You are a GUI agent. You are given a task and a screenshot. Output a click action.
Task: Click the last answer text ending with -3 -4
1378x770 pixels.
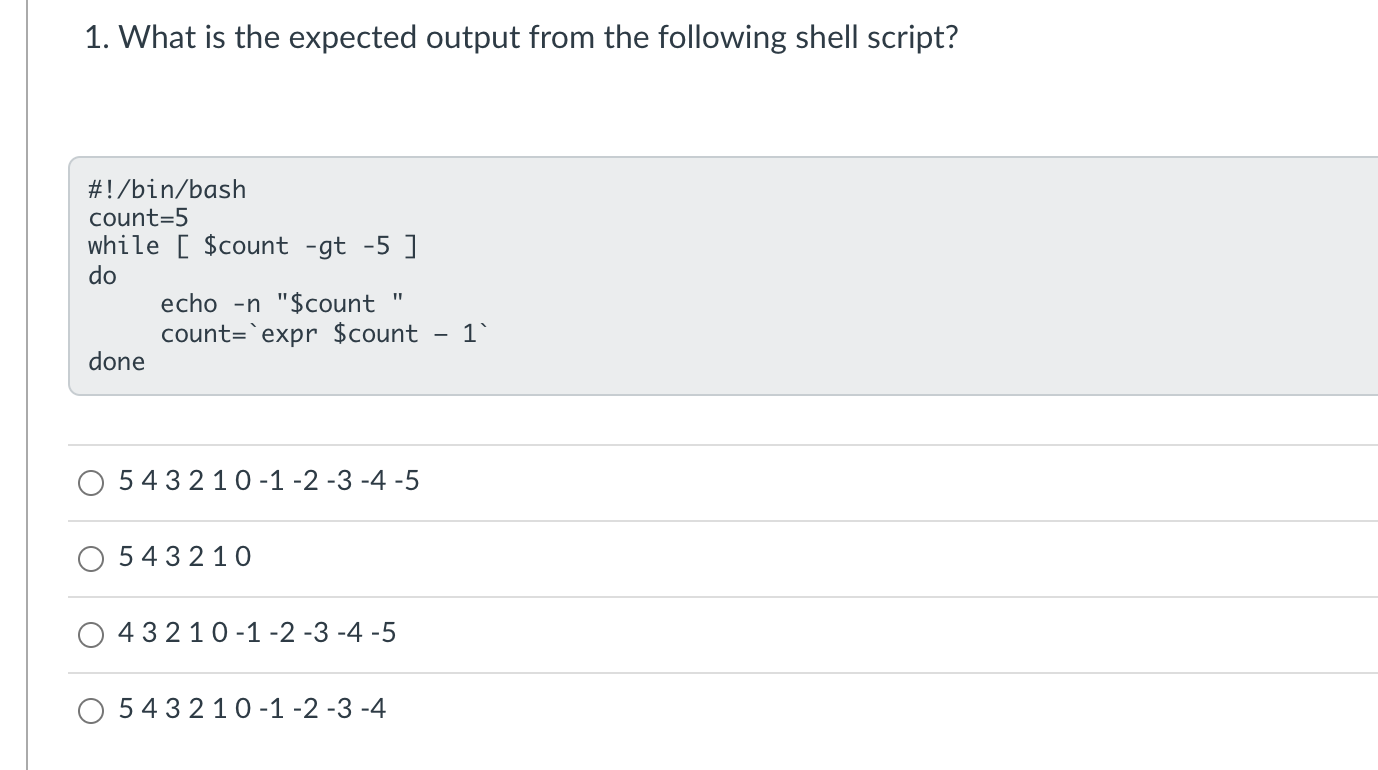[x=252, y=709]
